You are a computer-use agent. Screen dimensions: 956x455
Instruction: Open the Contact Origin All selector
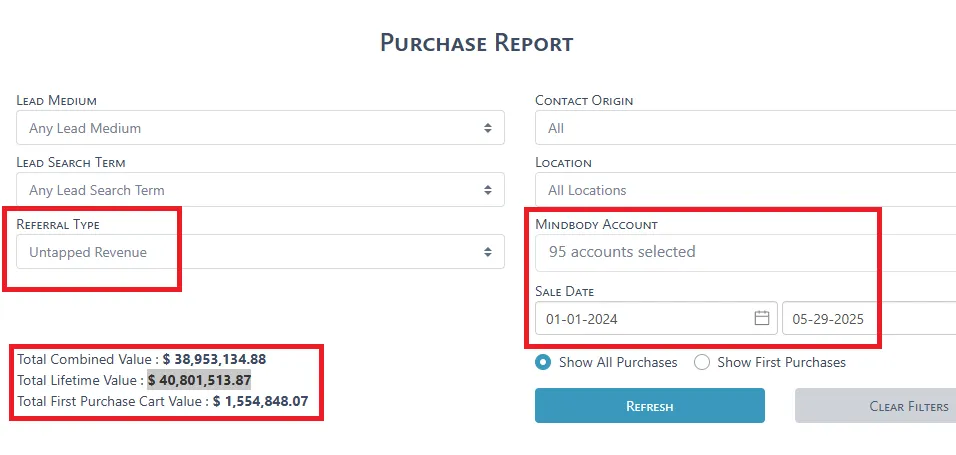click(x=746, y=127)
